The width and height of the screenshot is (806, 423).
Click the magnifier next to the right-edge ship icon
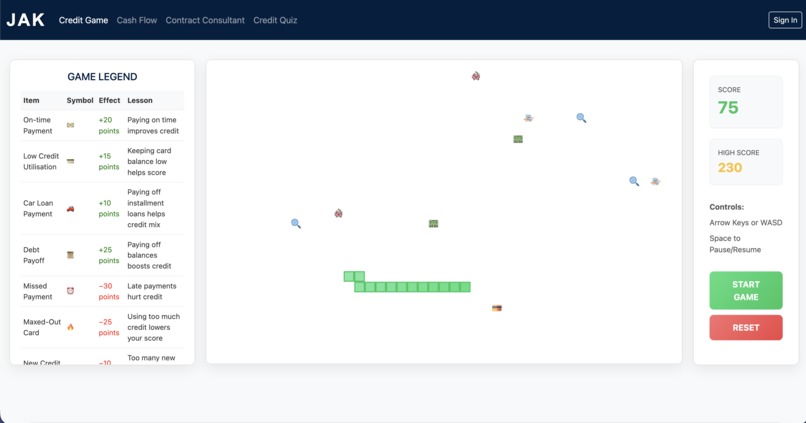point(634,181)
